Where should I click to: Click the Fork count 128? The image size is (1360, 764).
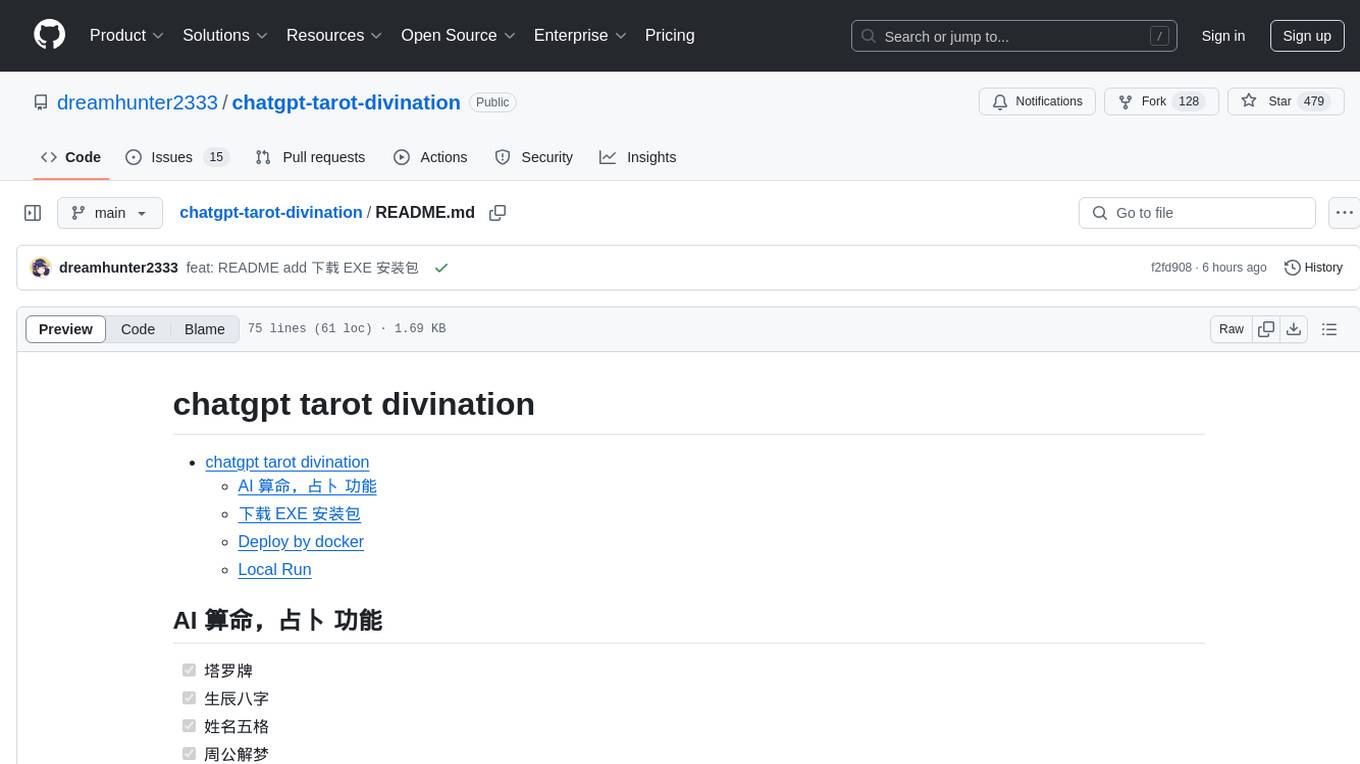pyautogui.click(x=1189, y=102)
